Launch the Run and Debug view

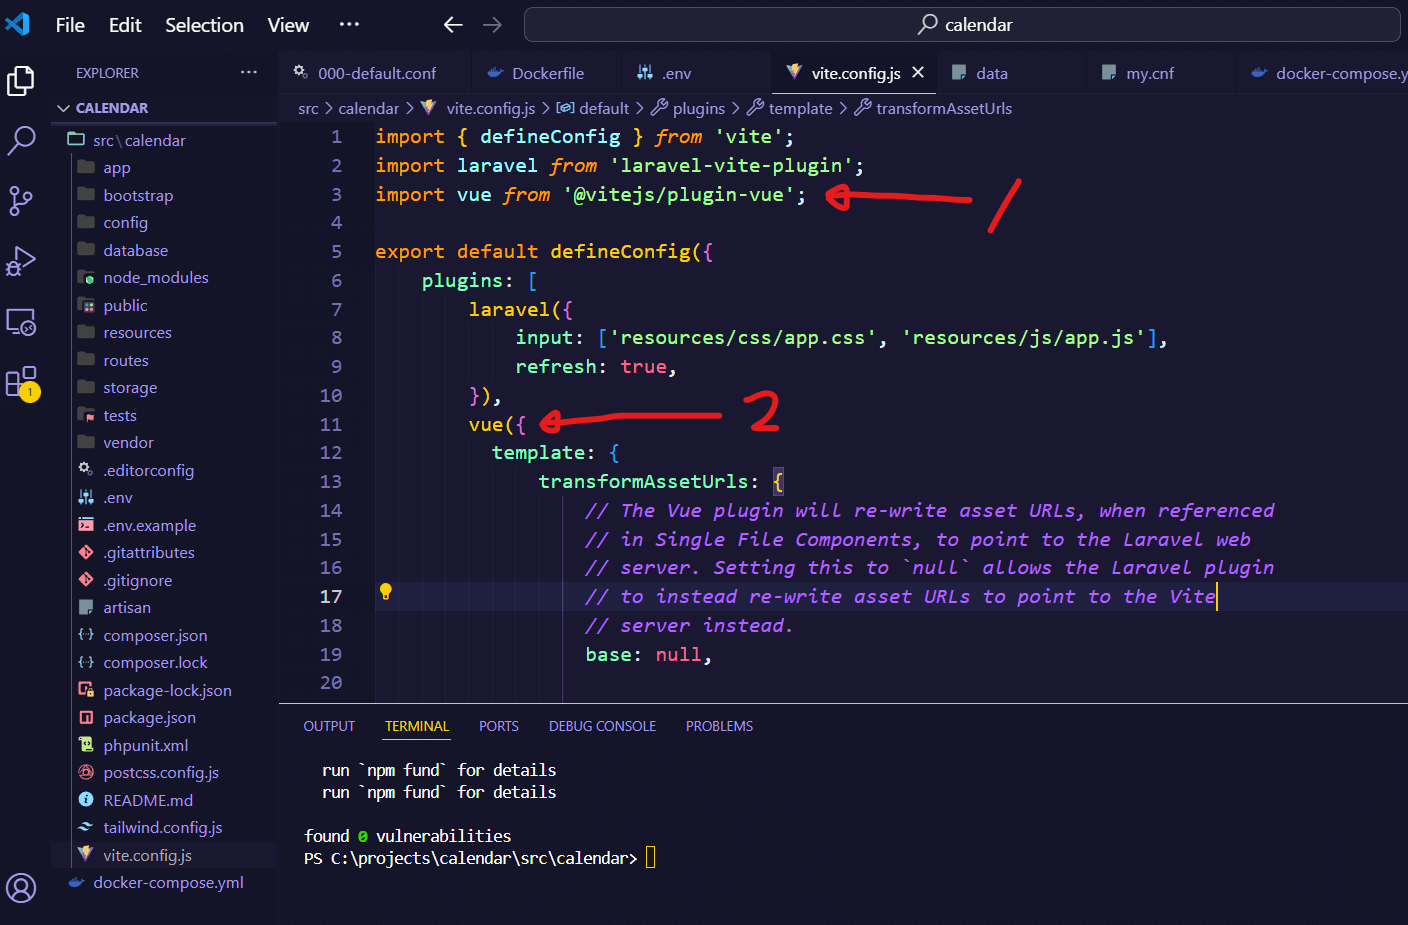coord(20,260)
